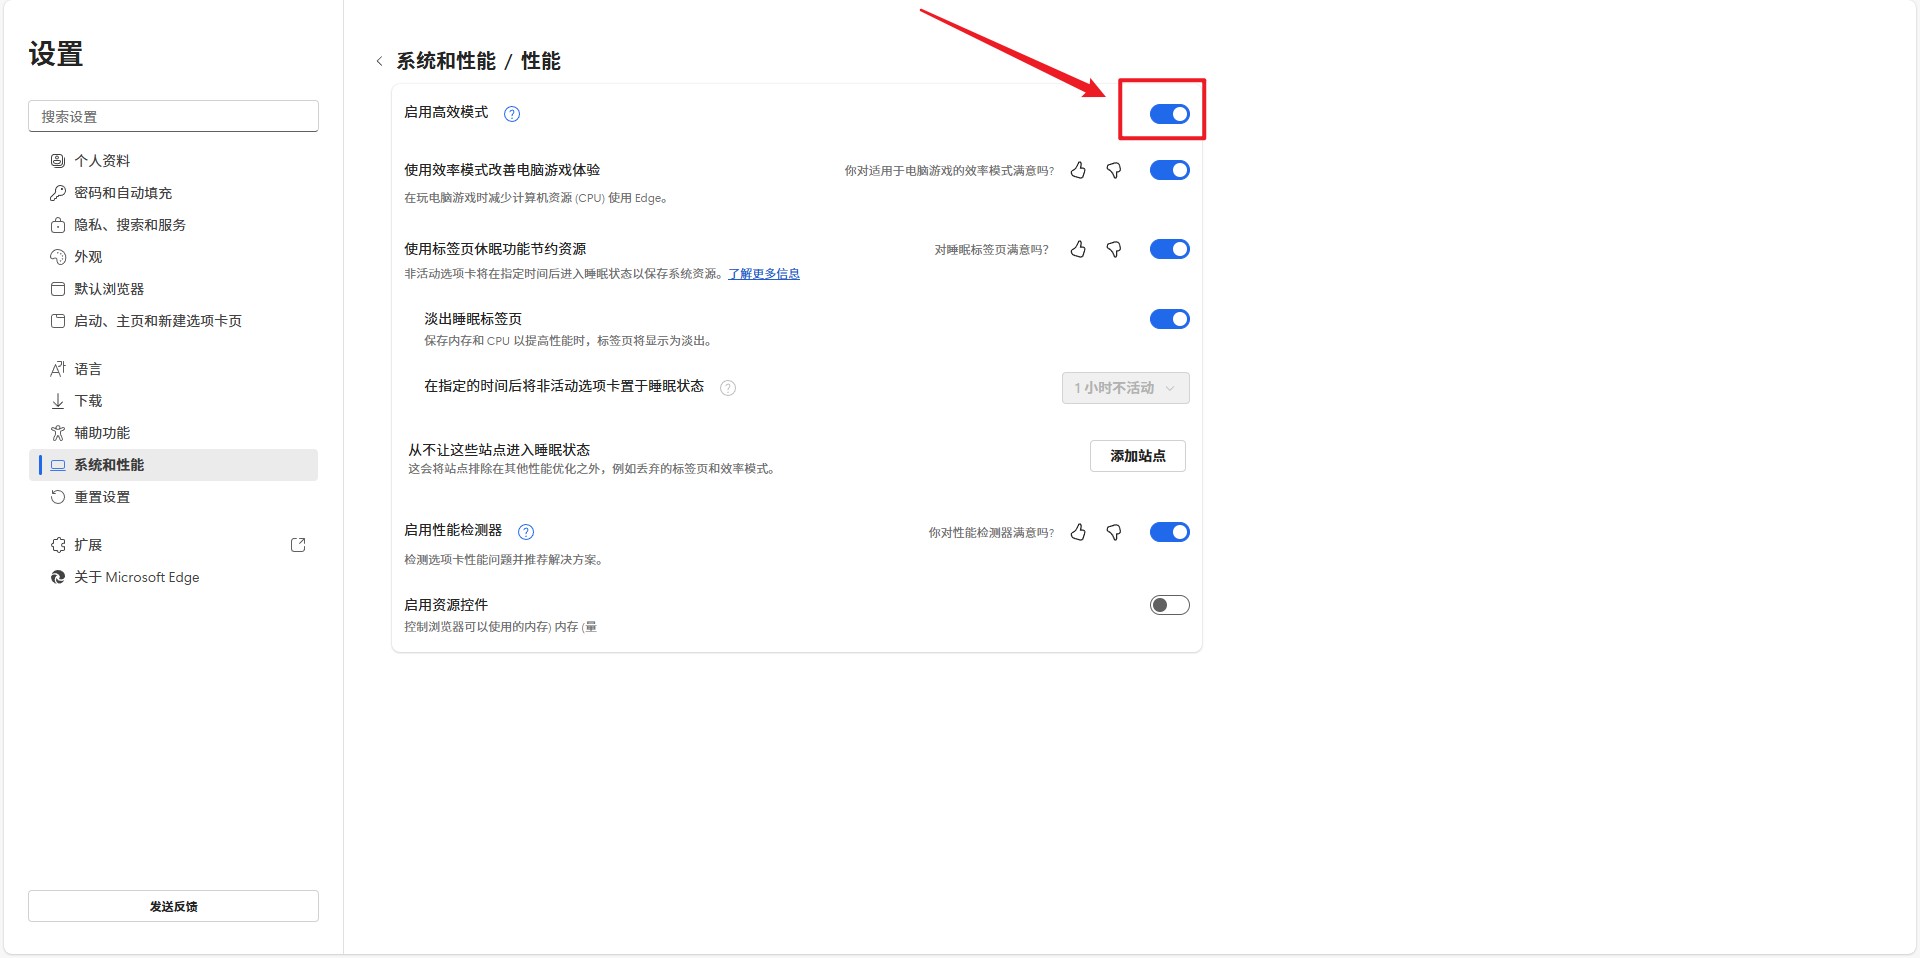Open 隐私、搜索和服务 settings section

tap(130, 225)
